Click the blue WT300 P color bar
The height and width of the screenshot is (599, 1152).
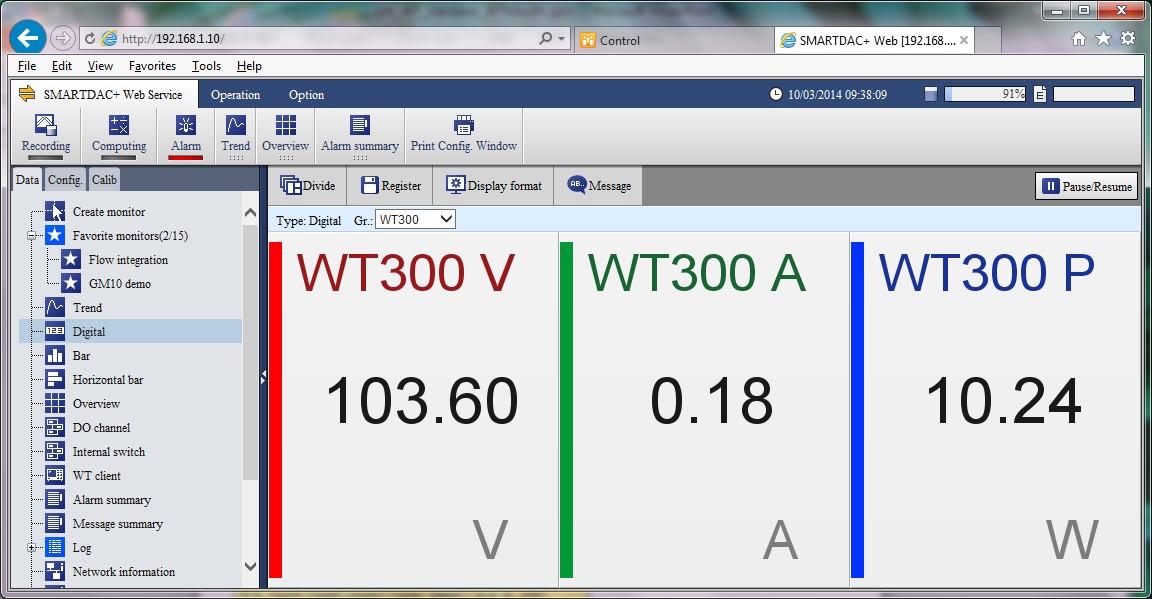tap(857, 410)
